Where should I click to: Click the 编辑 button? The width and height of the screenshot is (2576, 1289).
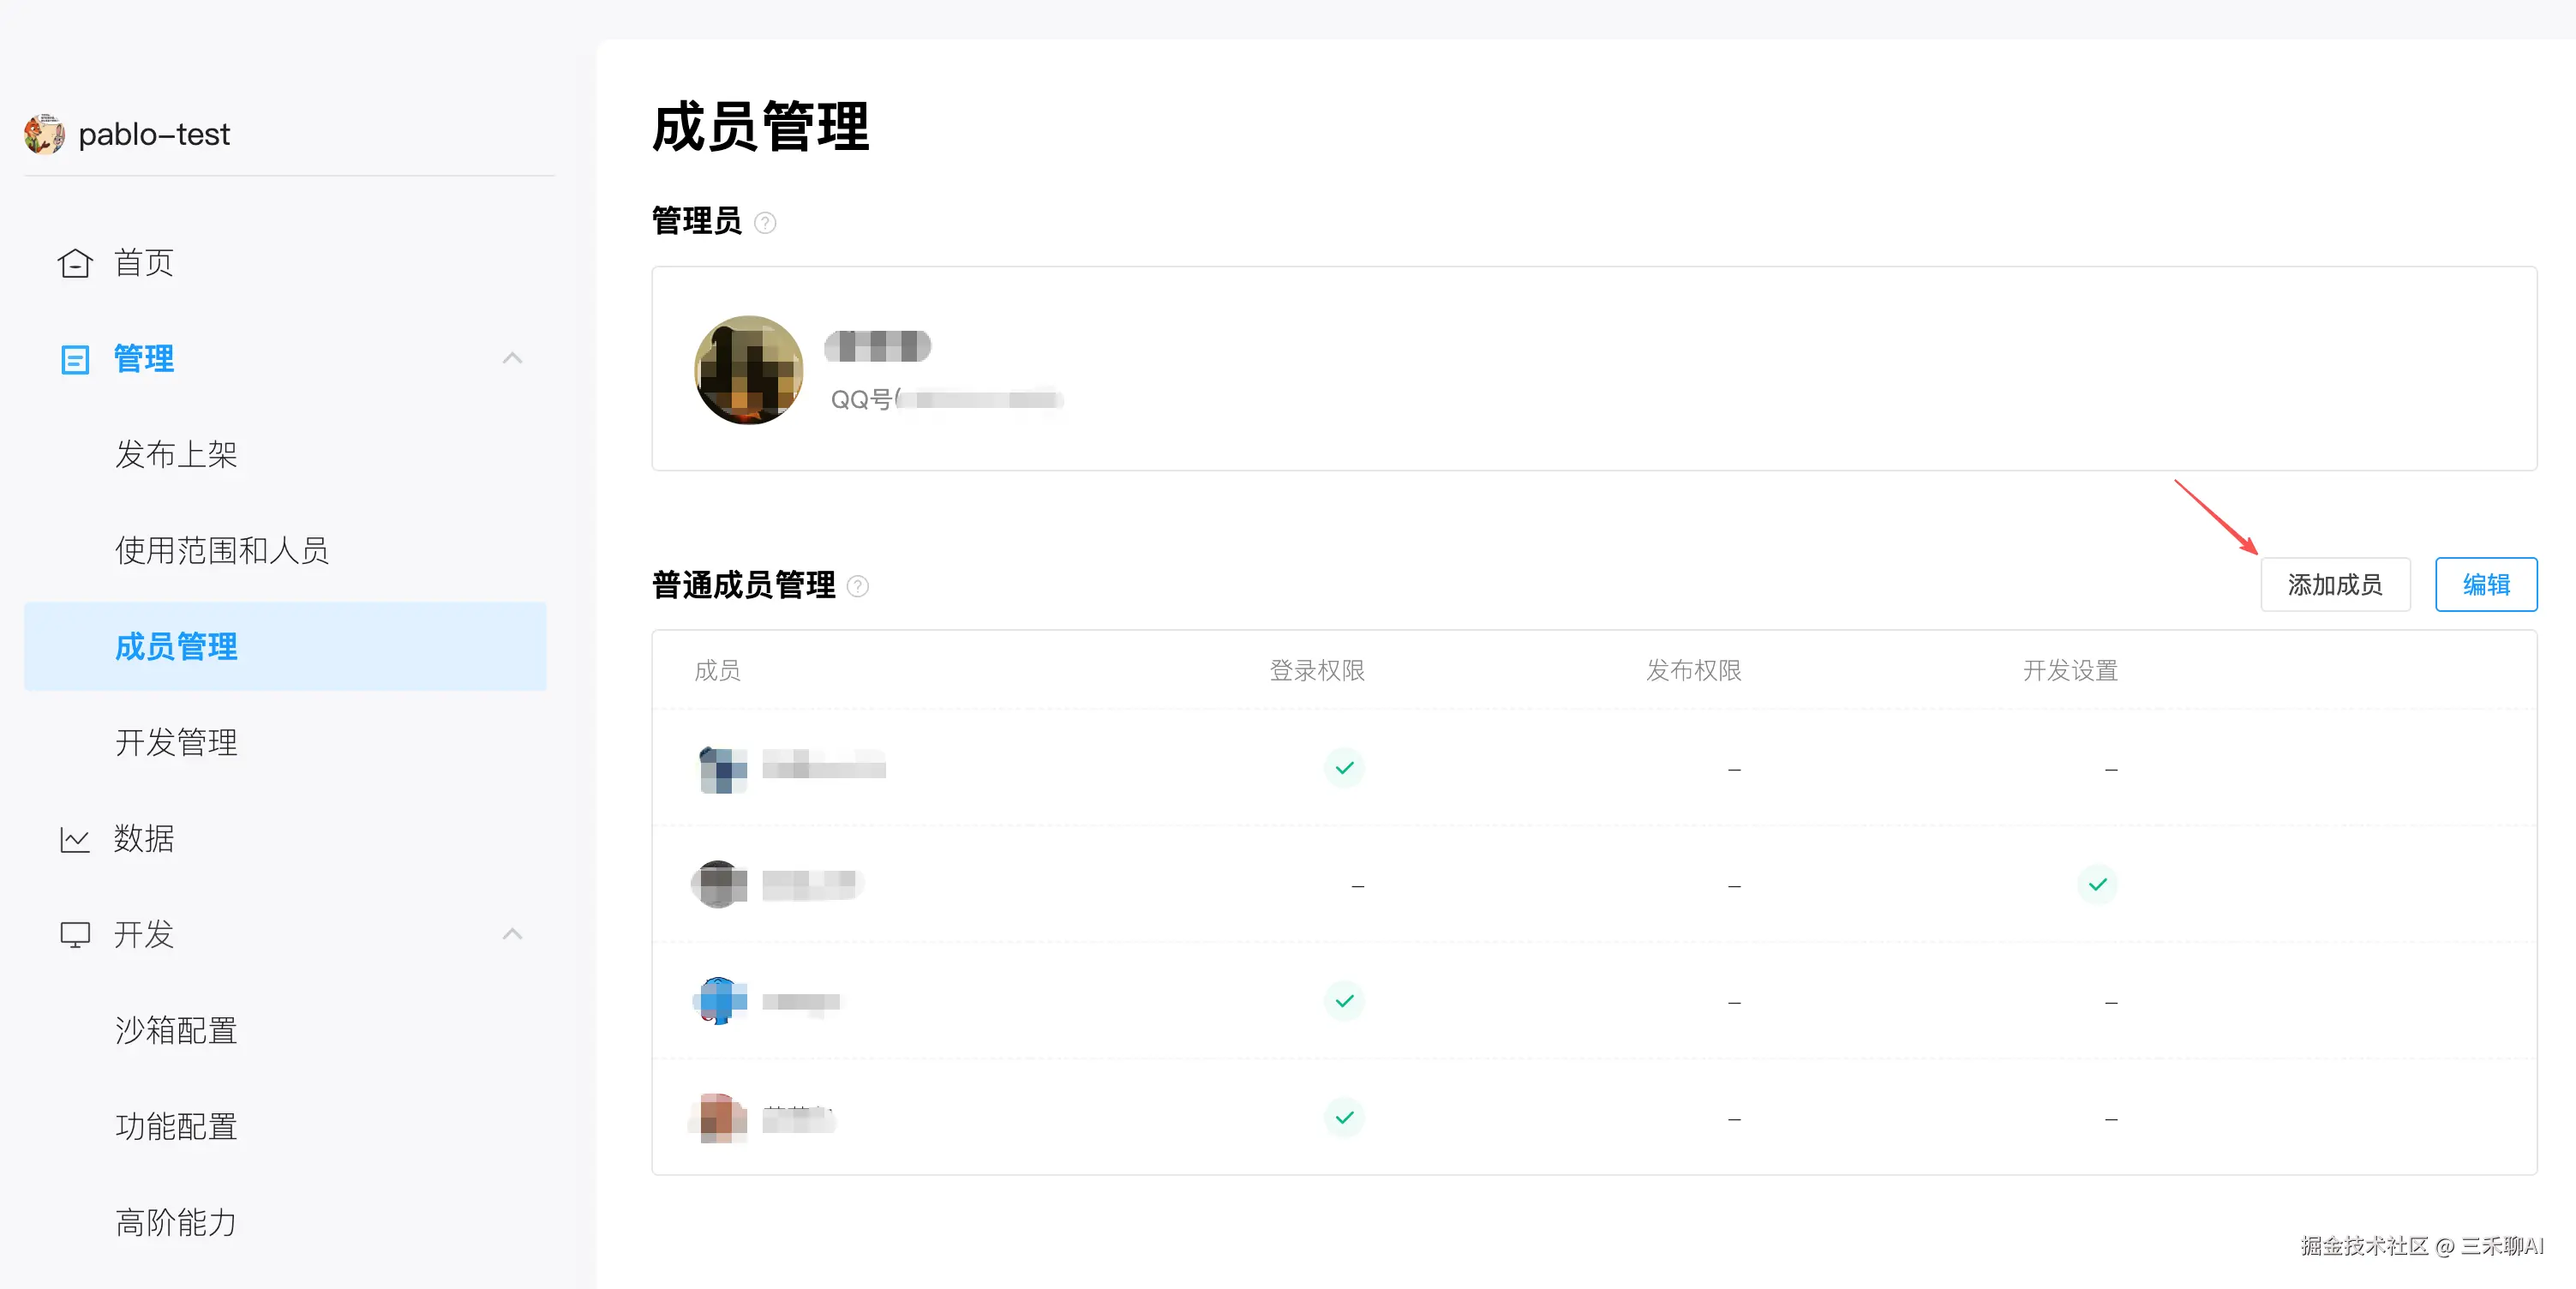tap(2485, 585)
